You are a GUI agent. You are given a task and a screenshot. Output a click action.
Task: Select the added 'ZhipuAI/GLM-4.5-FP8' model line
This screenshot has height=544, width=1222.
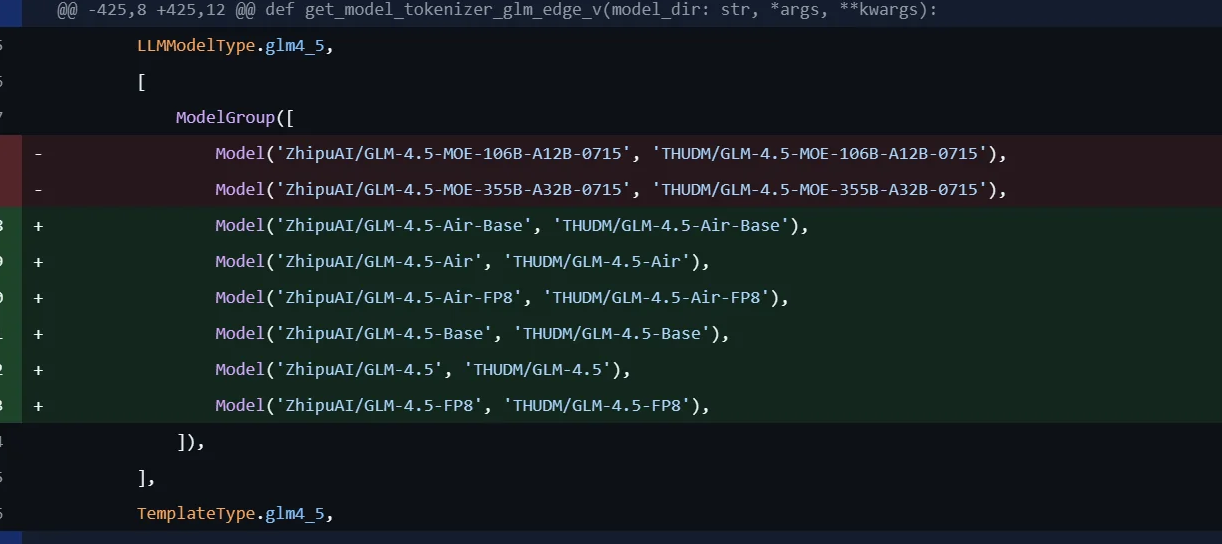[611, 406]
